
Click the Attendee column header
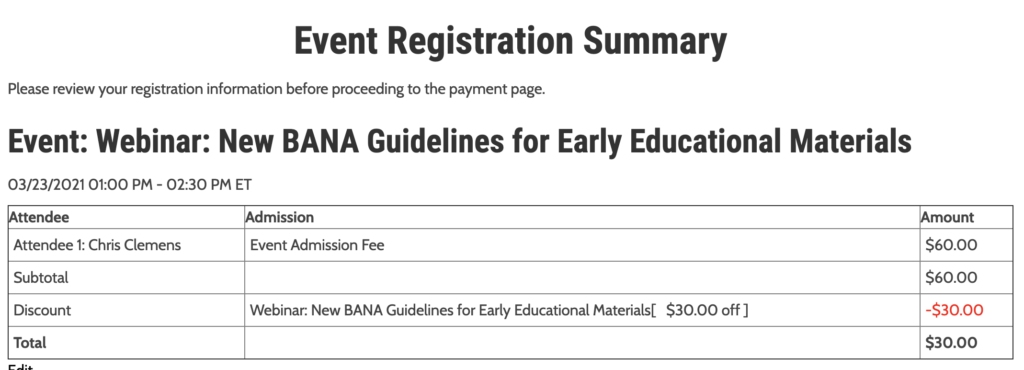coord(39,217)
